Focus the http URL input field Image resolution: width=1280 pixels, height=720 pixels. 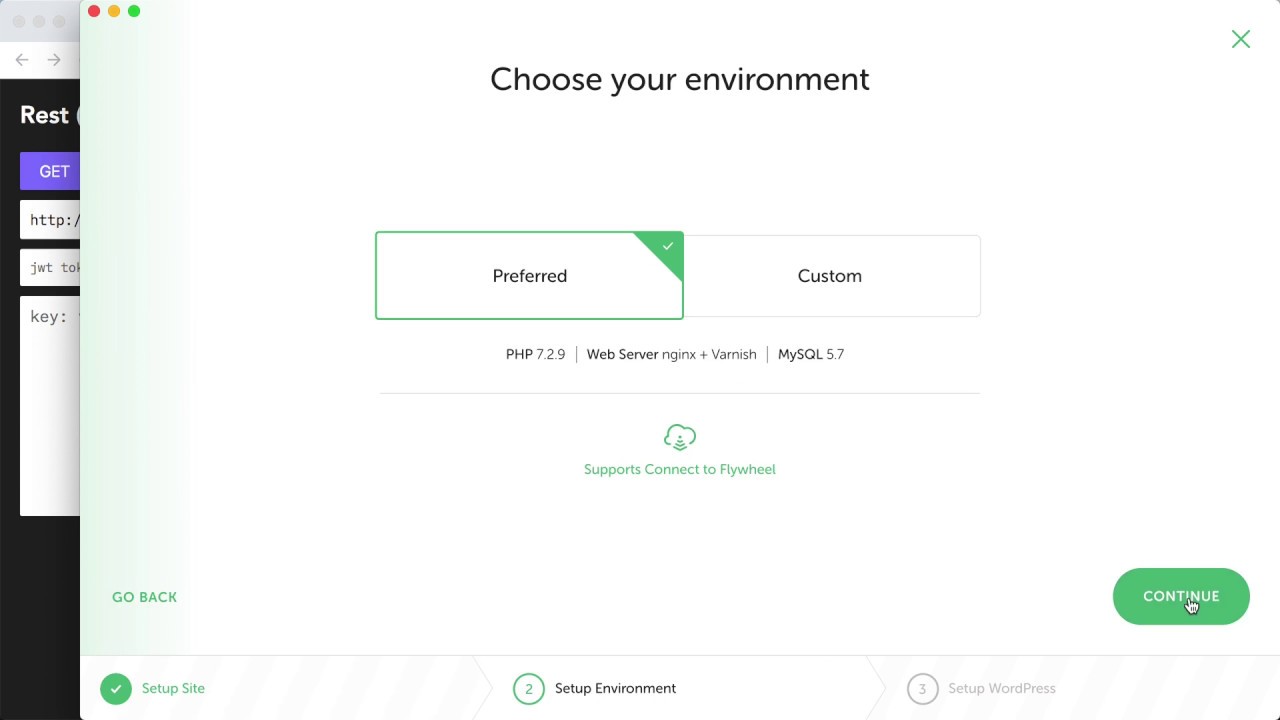click(x=52, y=220)
